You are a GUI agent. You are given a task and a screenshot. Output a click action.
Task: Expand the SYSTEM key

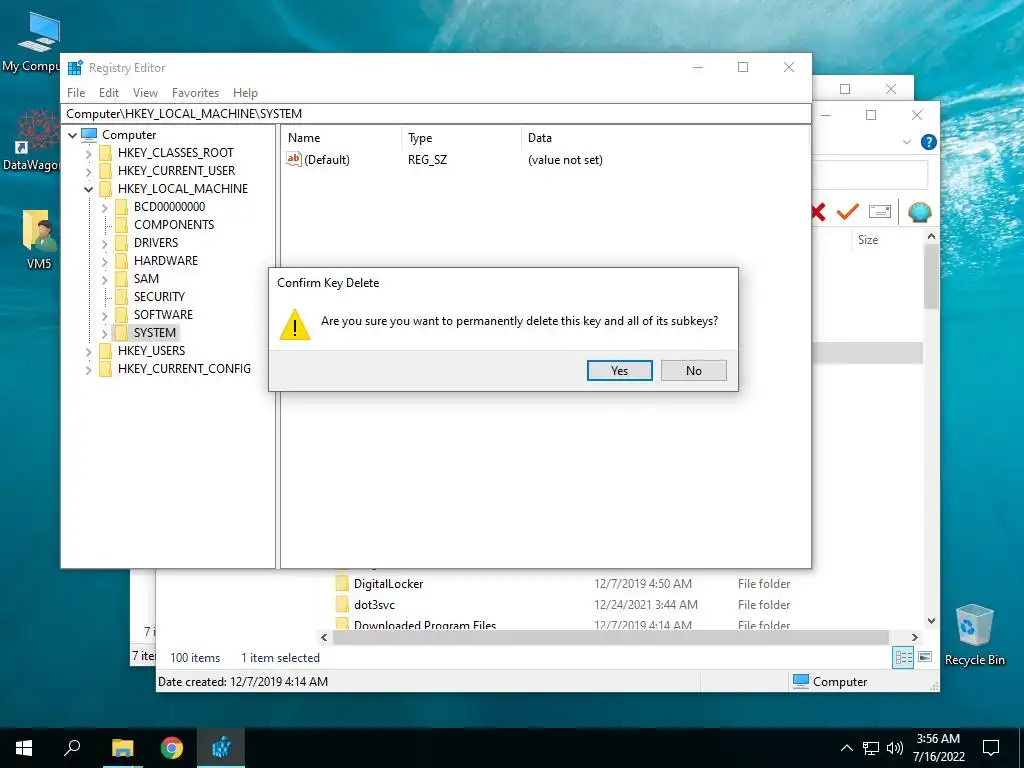point(104,333)
